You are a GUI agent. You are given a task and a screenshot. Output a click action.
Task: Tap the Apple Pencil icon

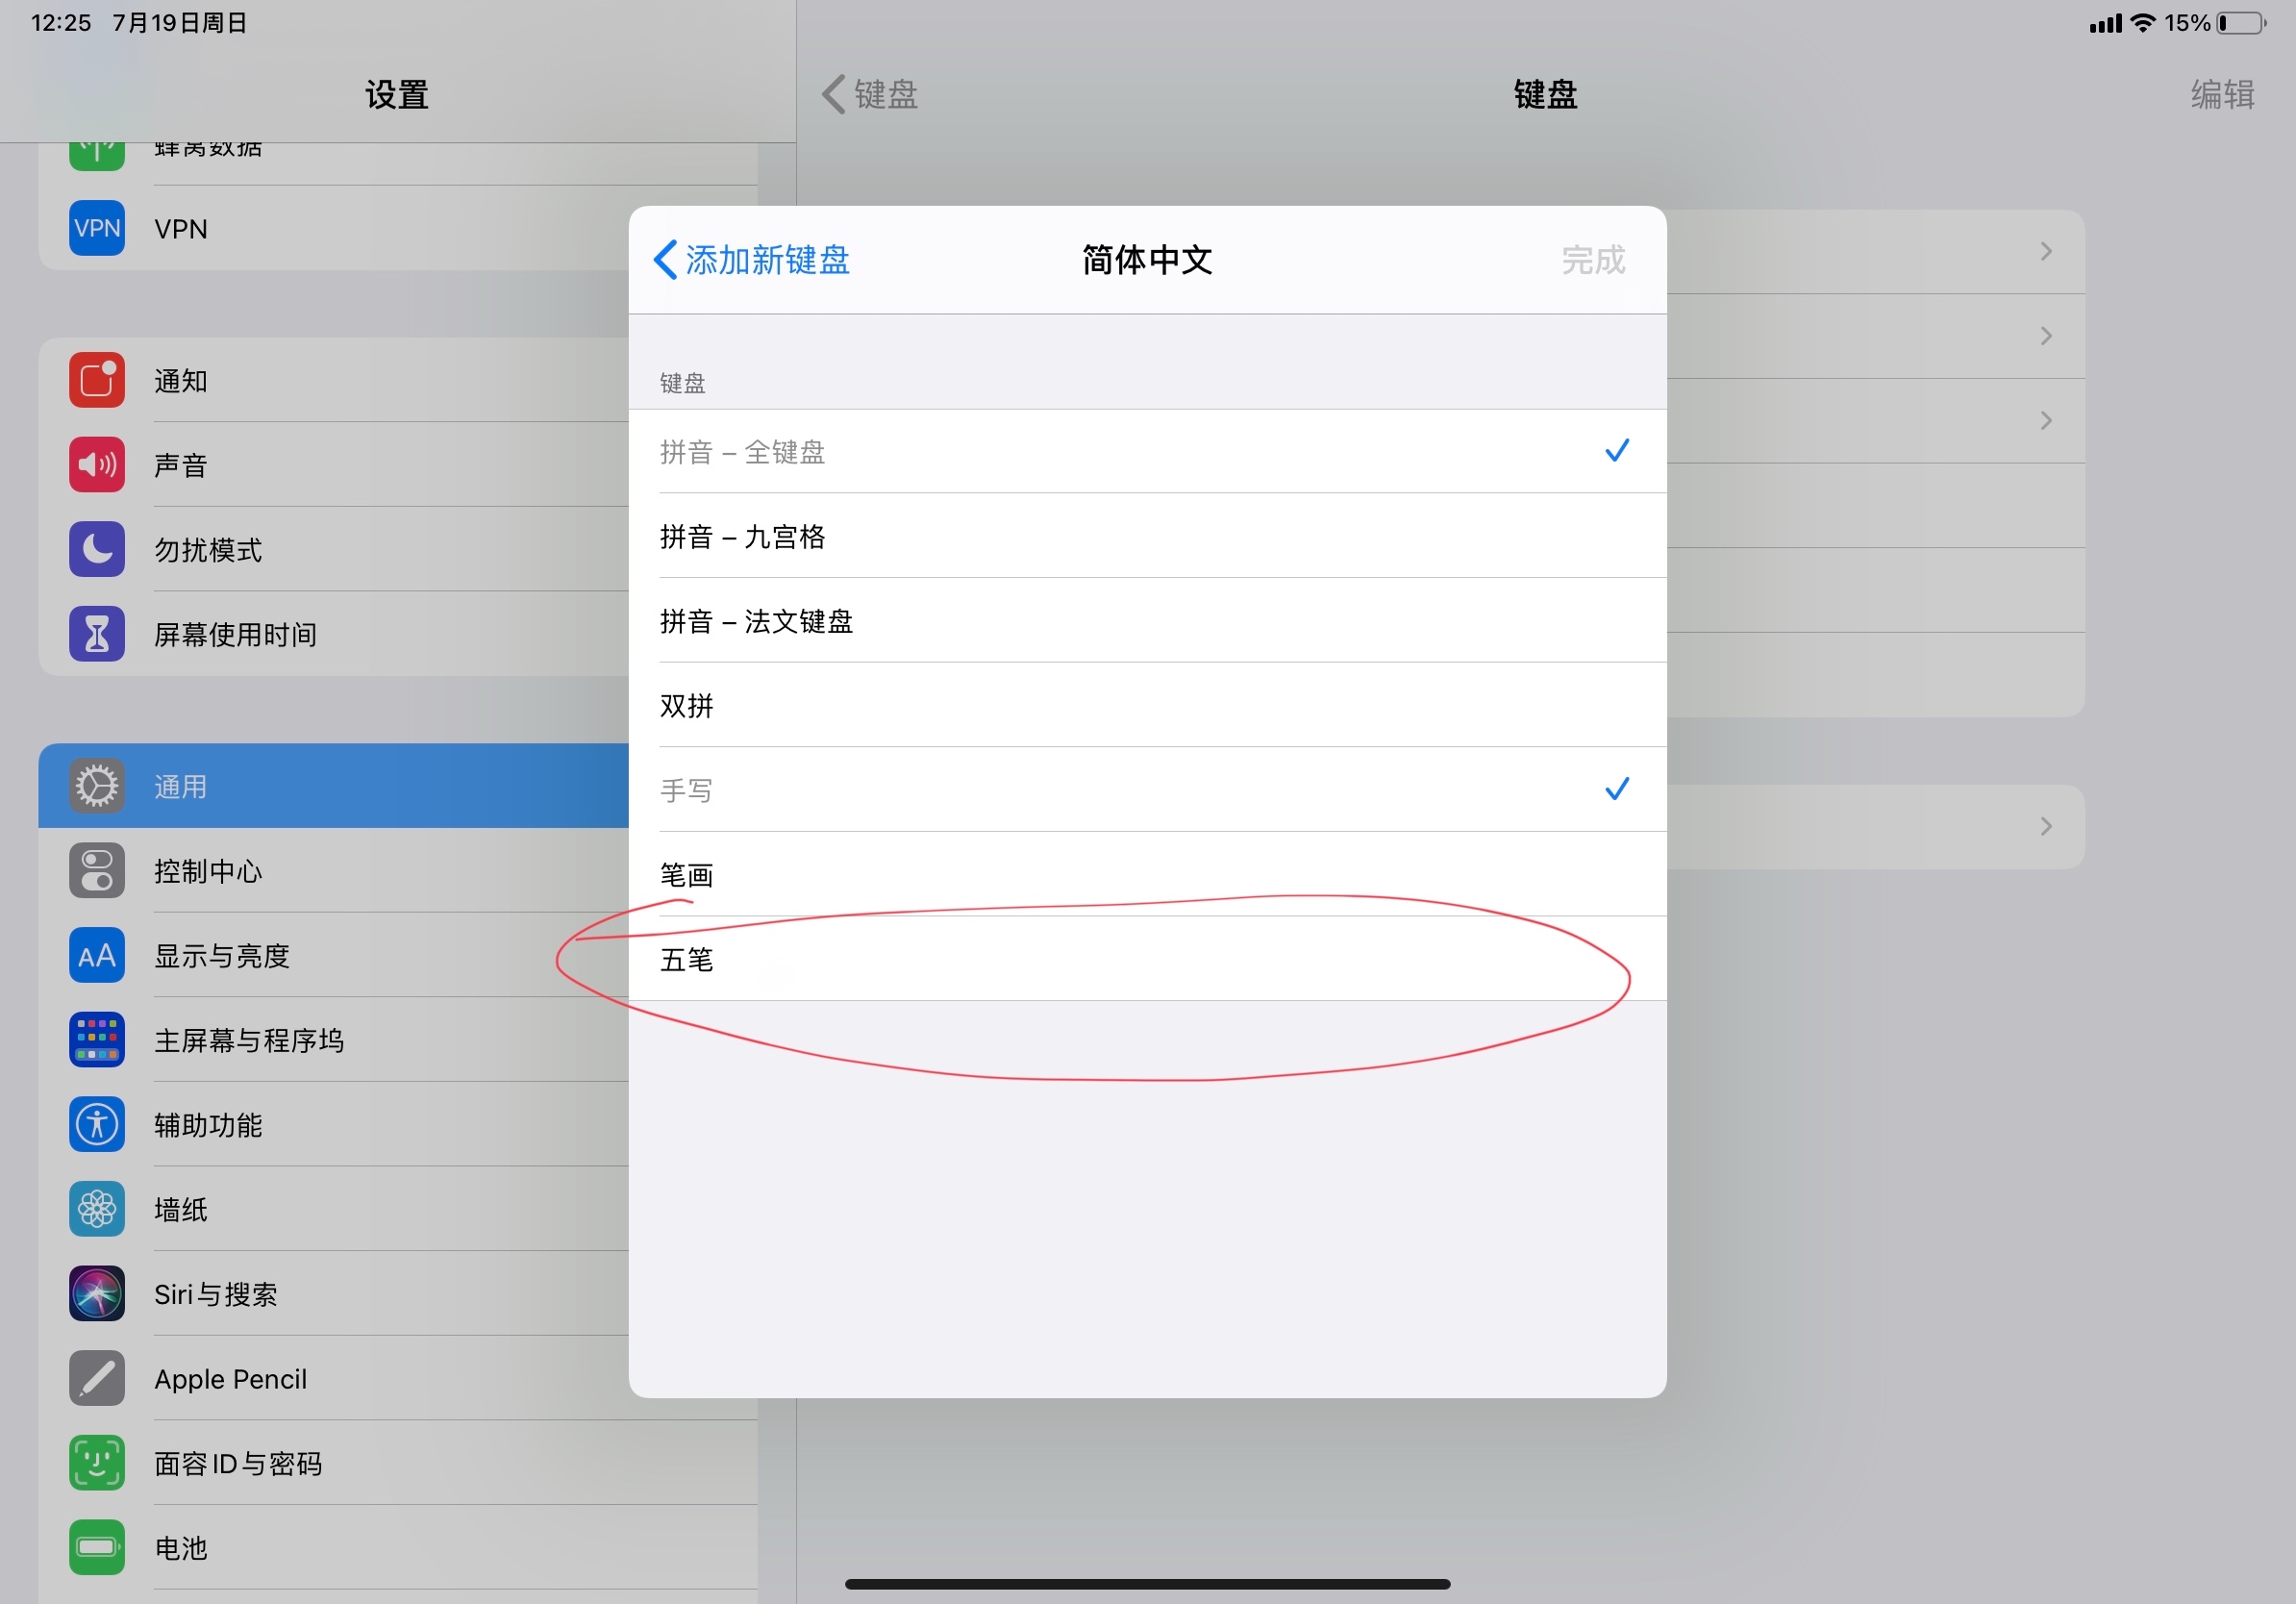tap(97, 1378)
